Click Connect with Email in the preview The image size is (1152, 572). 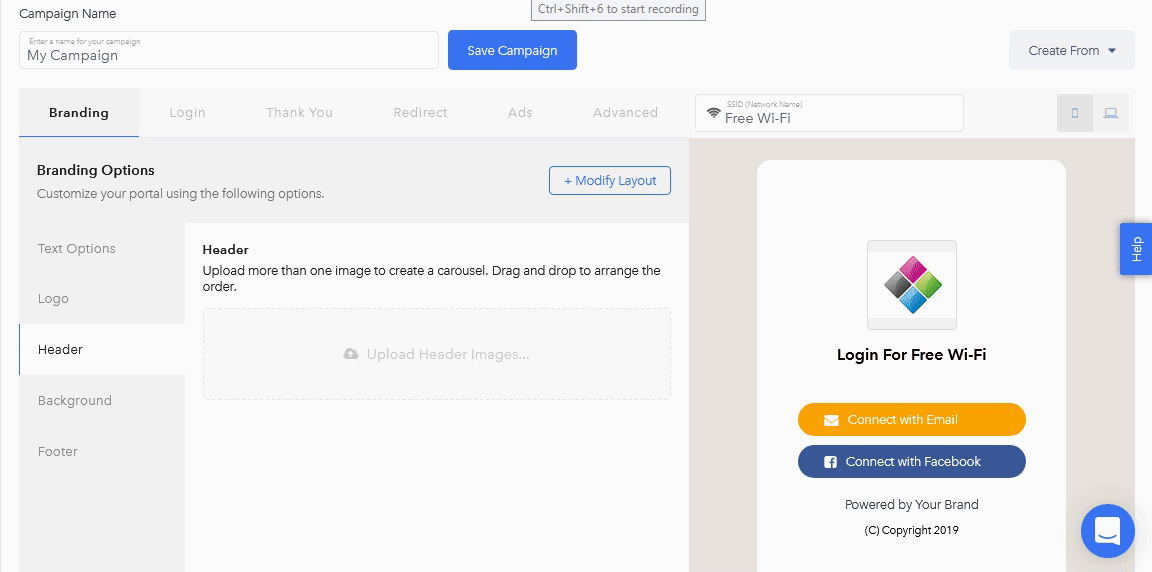point(912,419)
